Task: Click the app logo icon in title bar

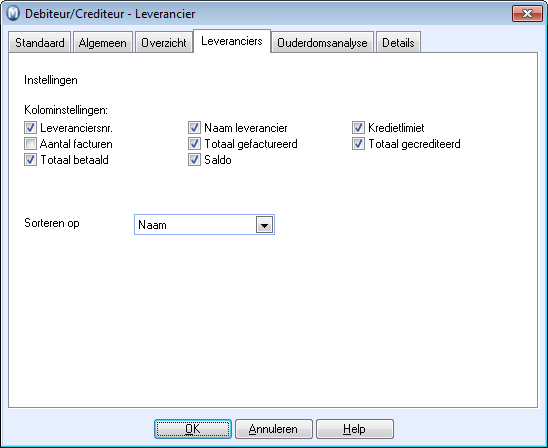Action: coord(13,14)
